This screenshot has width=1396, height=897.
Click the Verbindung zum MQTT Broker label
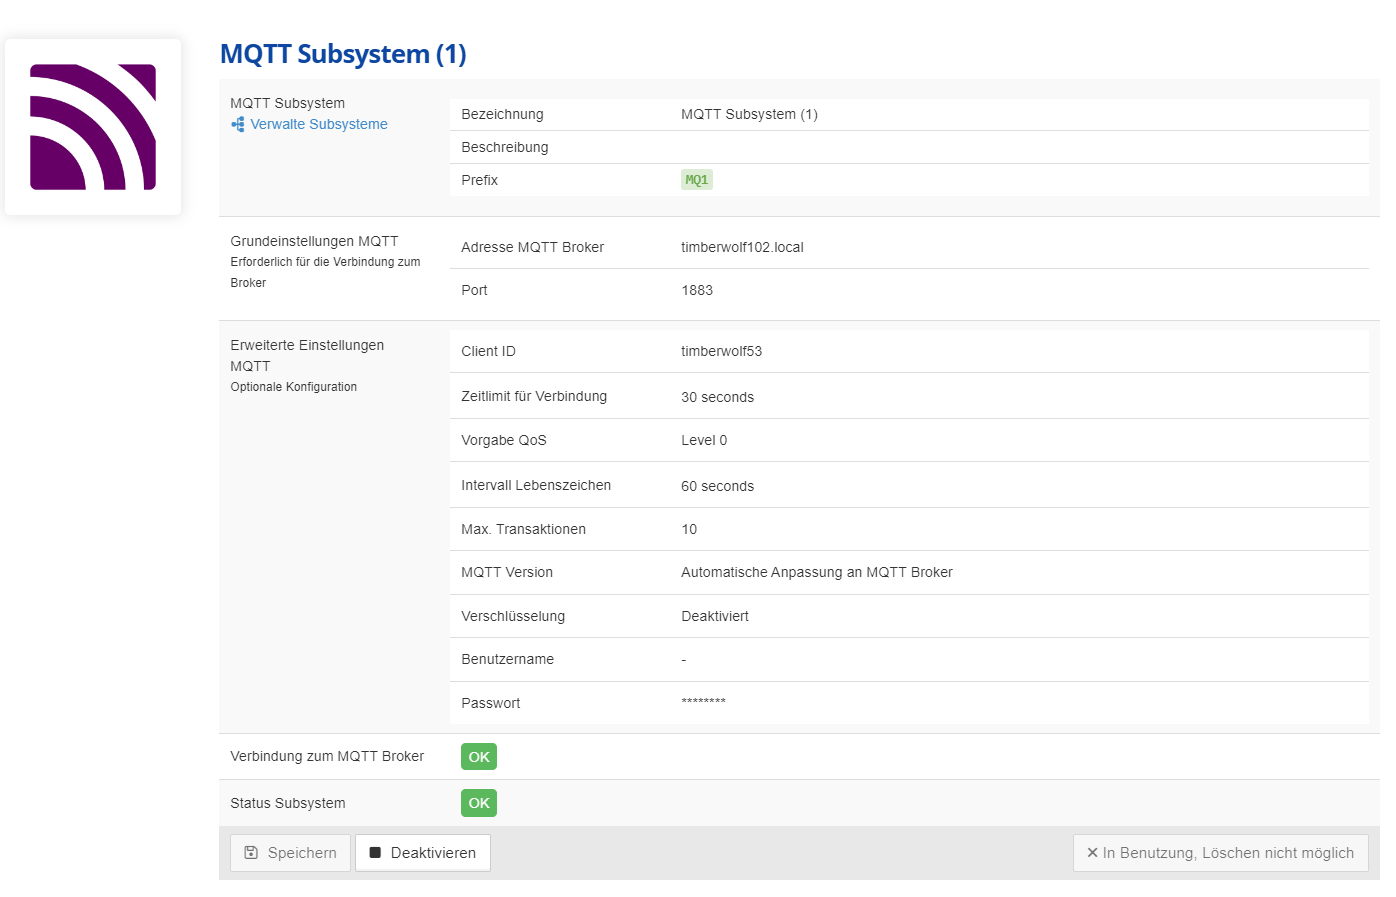coord(327,756)
